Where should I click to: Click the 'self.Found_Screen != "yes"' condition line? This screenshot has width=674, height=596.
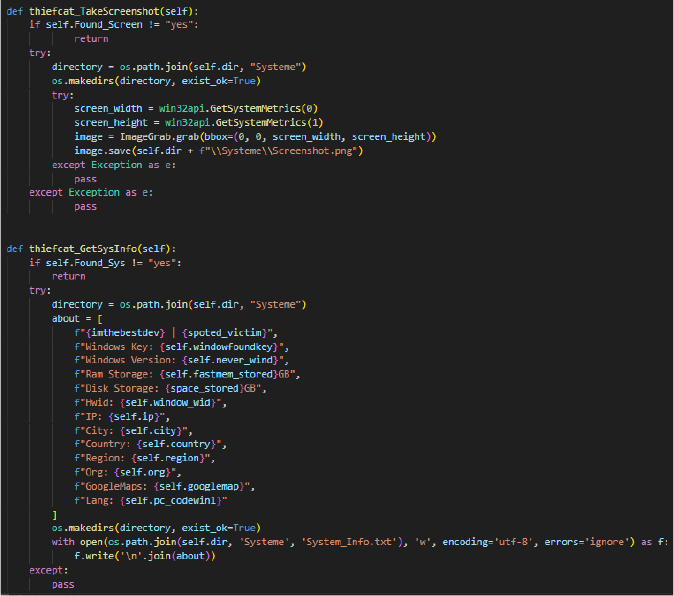pyautogui.click(x=114, y=25)
